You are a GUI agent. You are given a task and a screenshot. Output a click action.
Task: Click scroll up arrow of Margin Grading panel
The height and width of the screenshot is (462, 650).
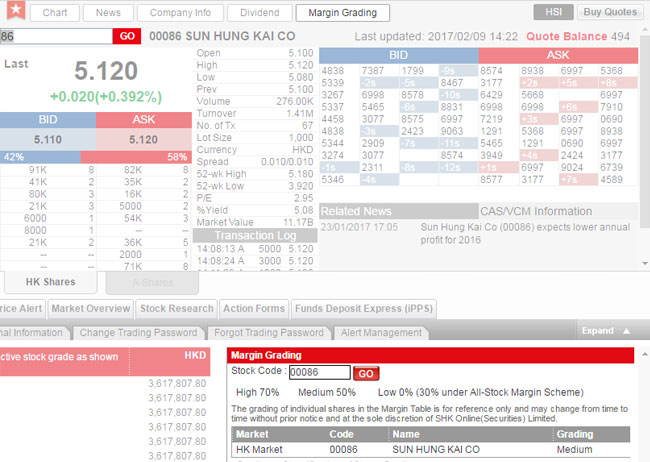(x=645, y=354)
